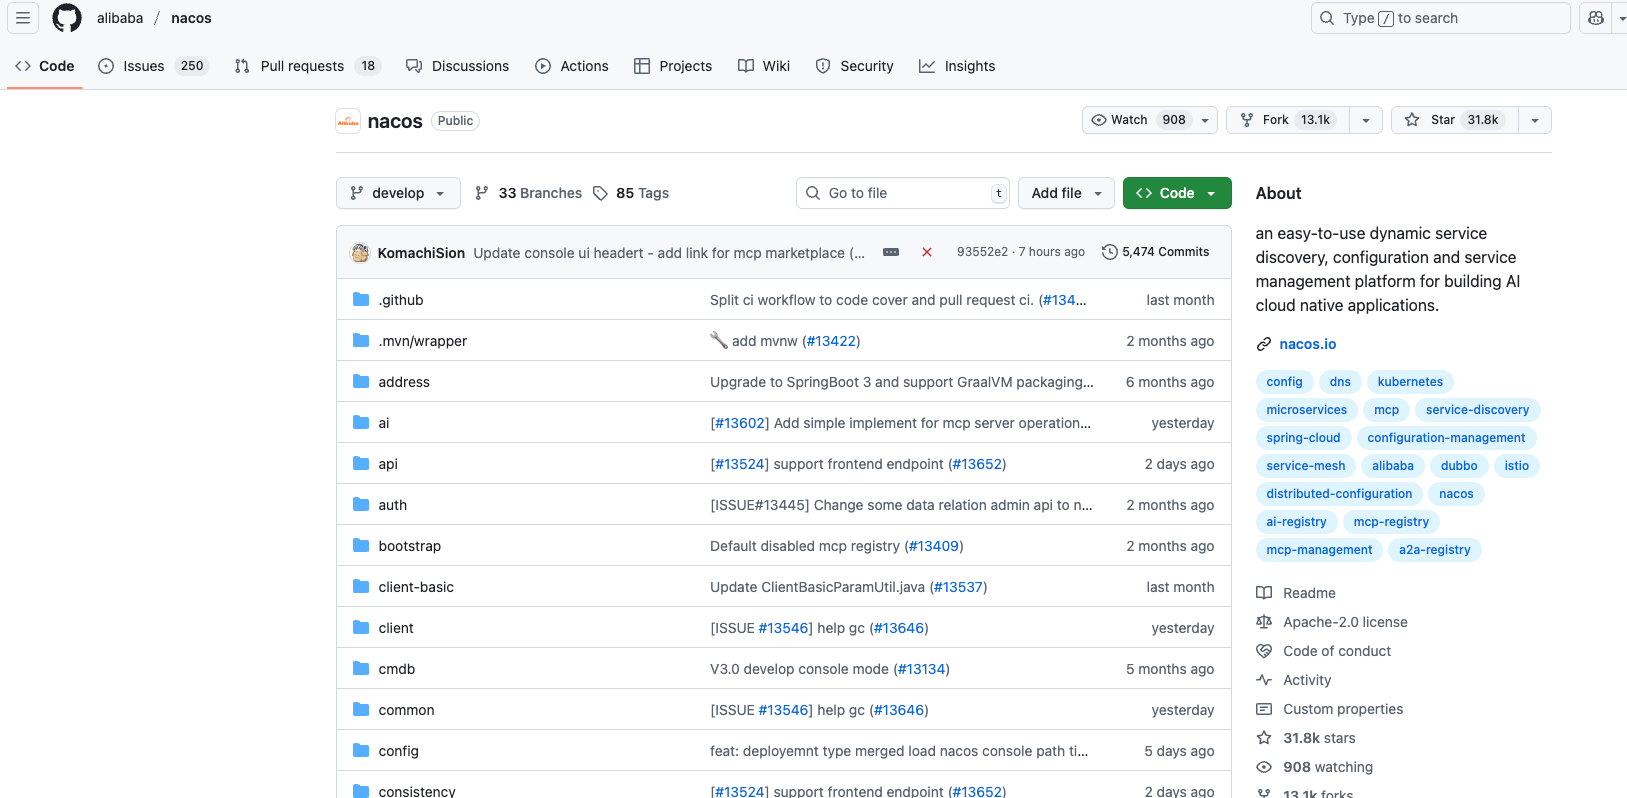Image resolution: width=1627 pixels, height=798 pixels.
Task: Open the Watch notifications dropdown
Action: (x=1150, y=120)
